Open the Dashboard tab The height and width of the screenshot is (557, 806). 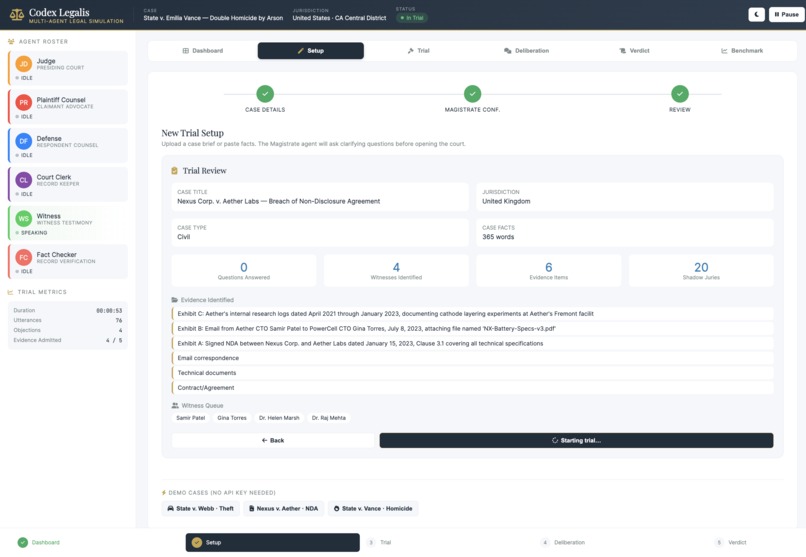(x=203, y=51)
